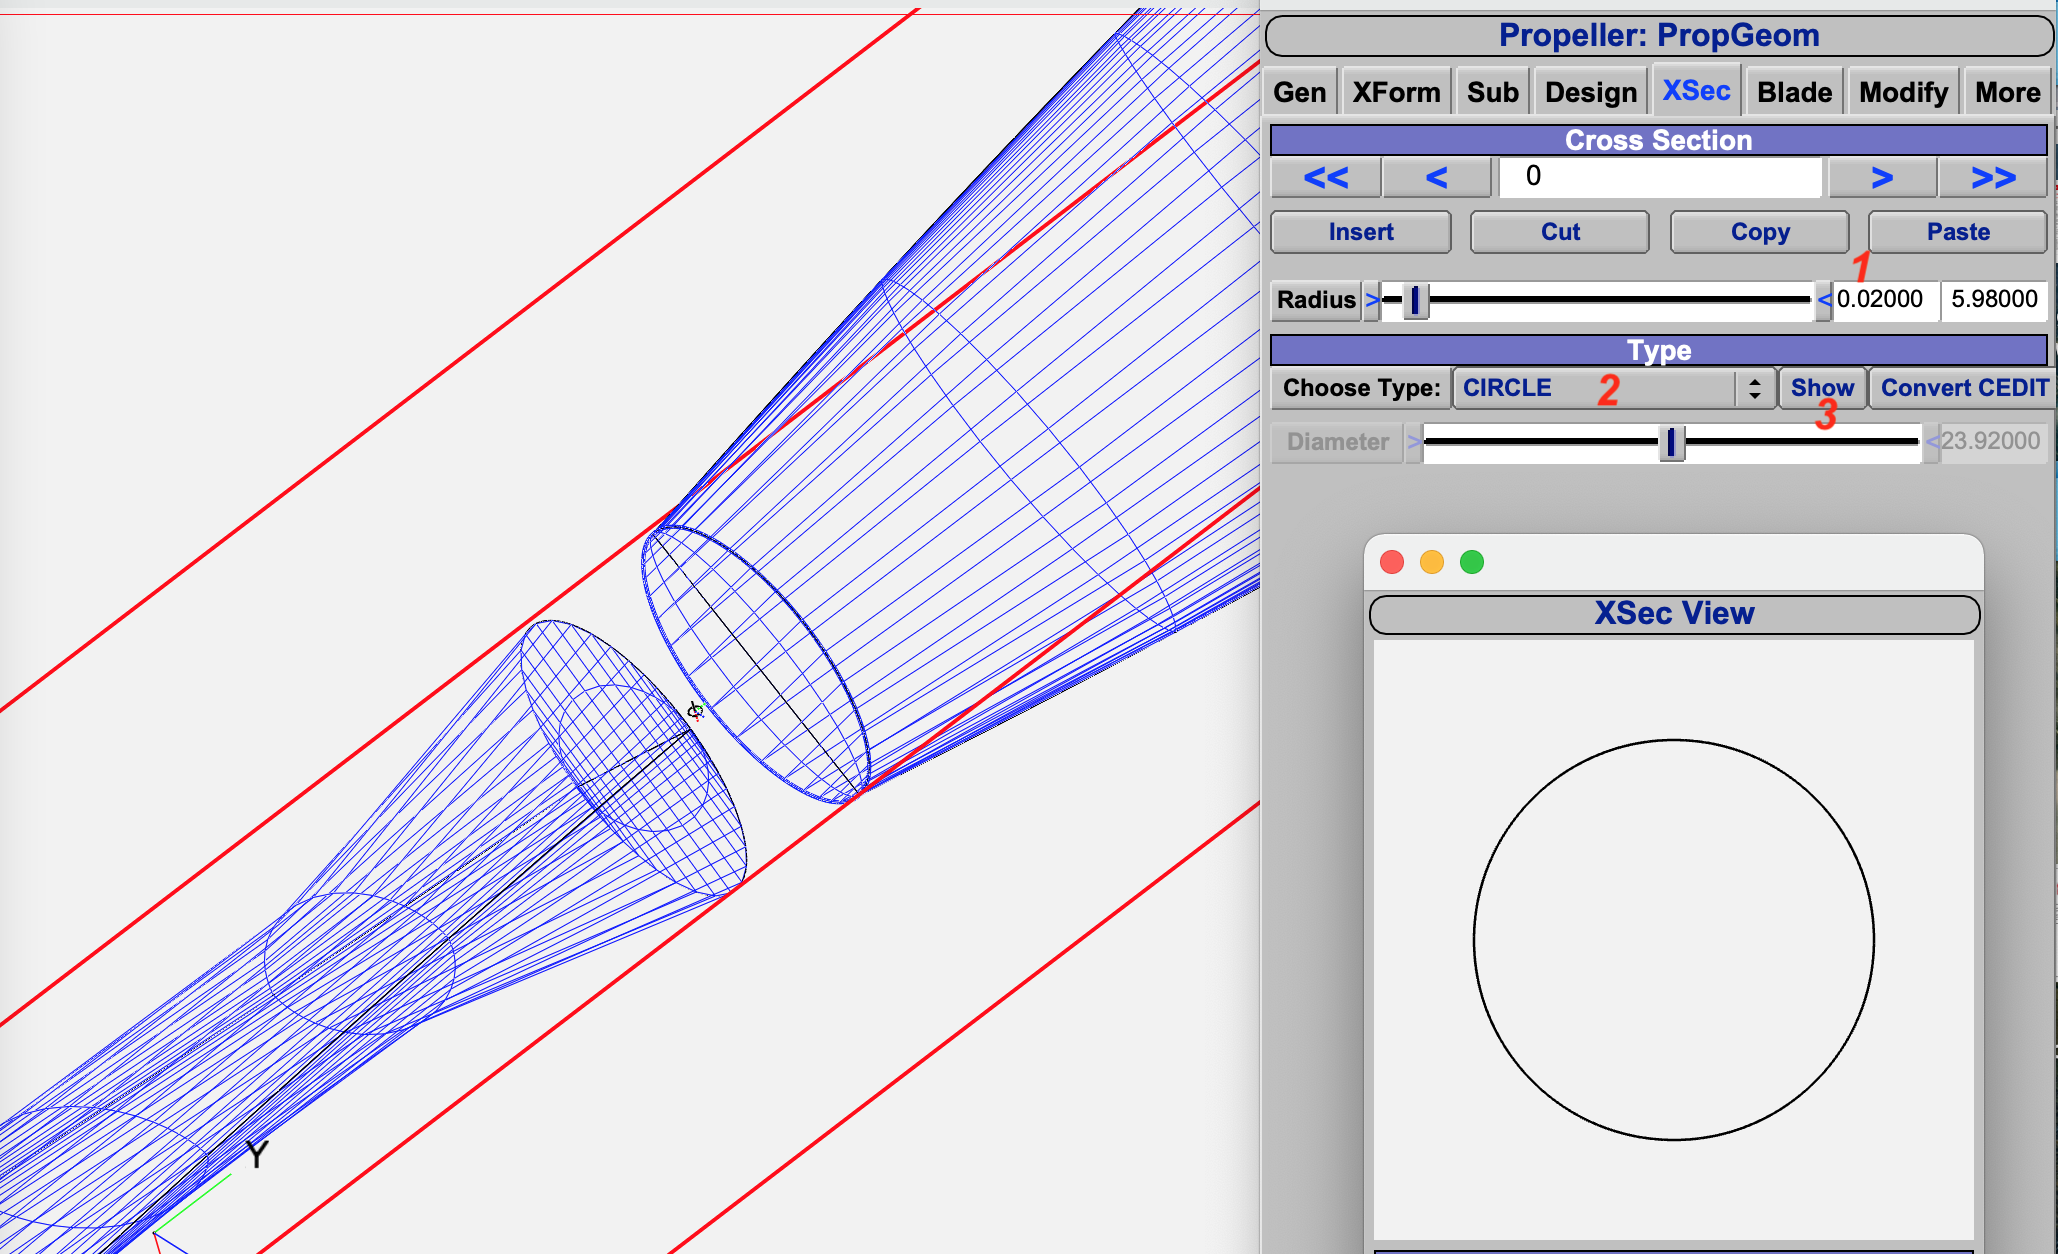Click the Copy button
Image resolution: width=2058 pixels, height=1254 pixels.
1759,232
